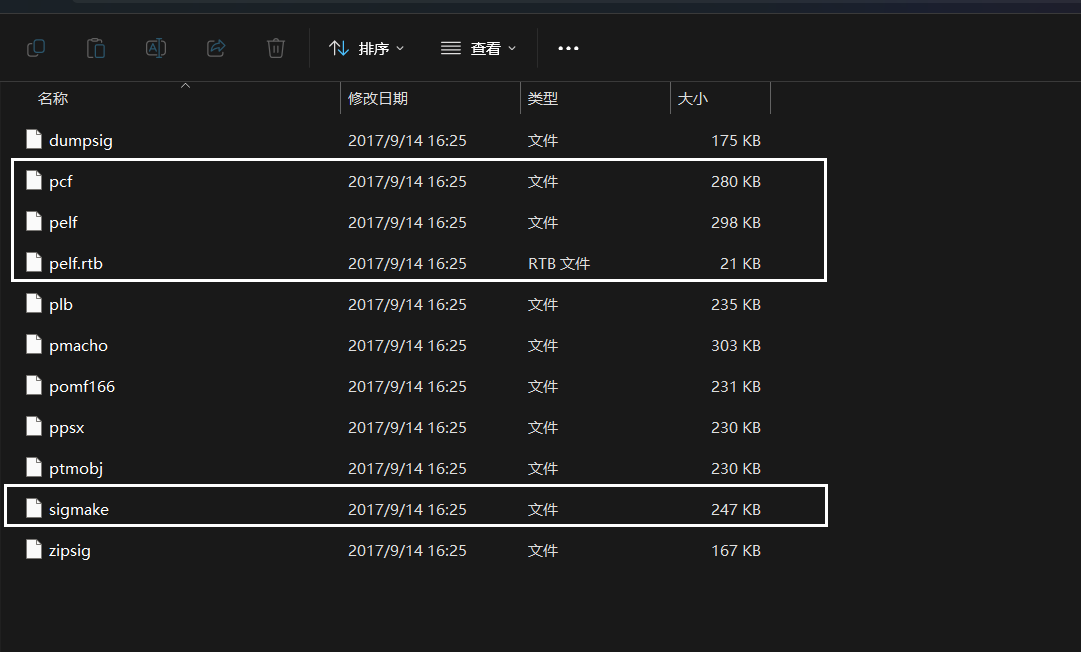Screen dimensions: 1081x652
Task: Click the Rename icon in toolbar
Action: [x=156, y=48]
